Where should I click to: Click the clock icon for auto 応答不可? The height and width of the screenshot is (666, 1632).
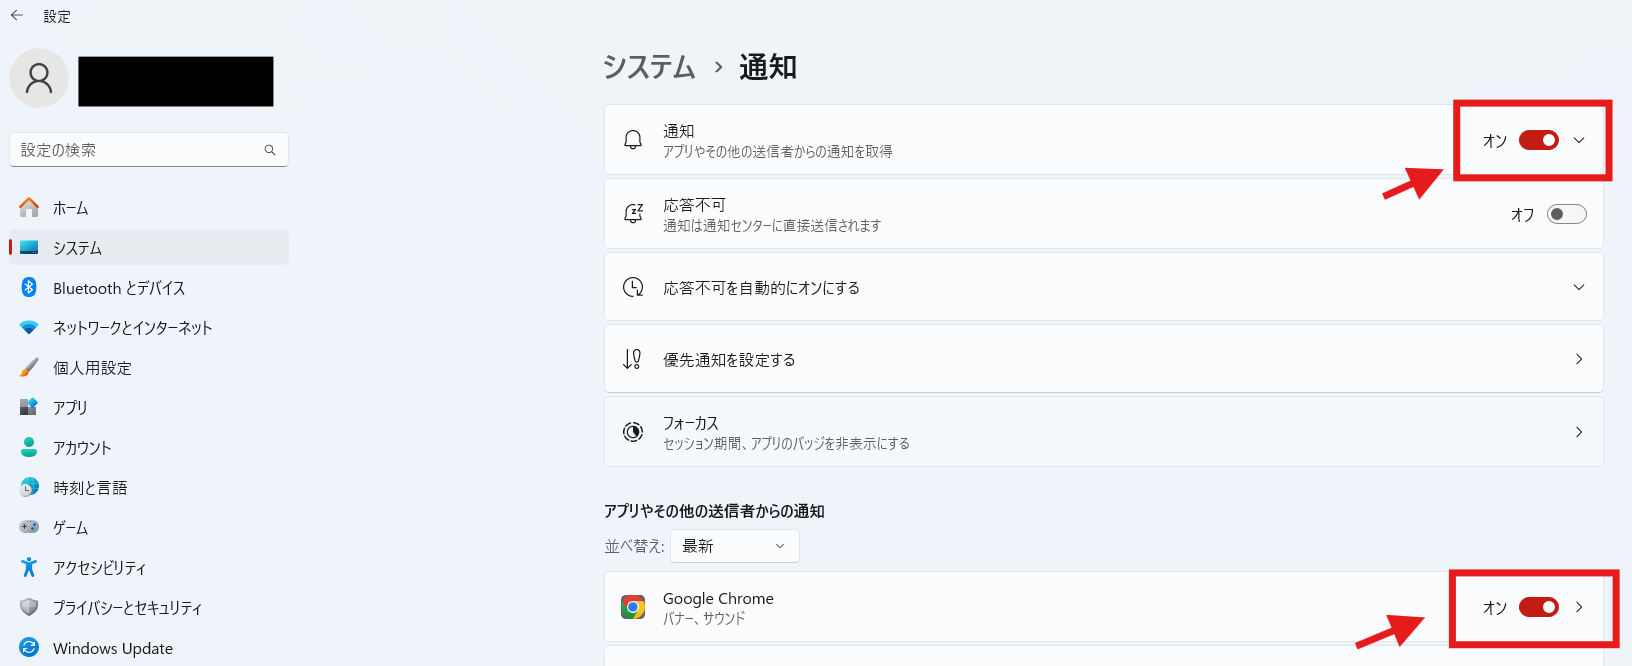click(633, 287)
